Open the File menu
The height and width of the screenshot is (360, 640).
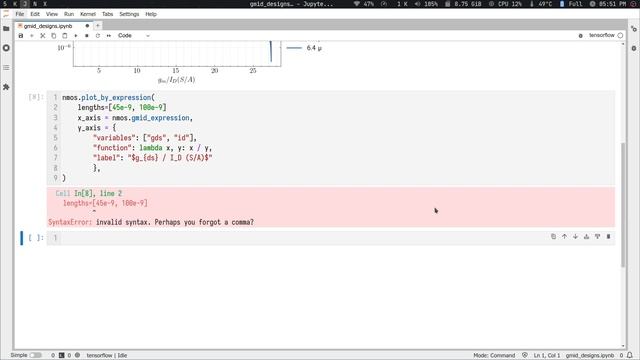click(x=20, y=14)
